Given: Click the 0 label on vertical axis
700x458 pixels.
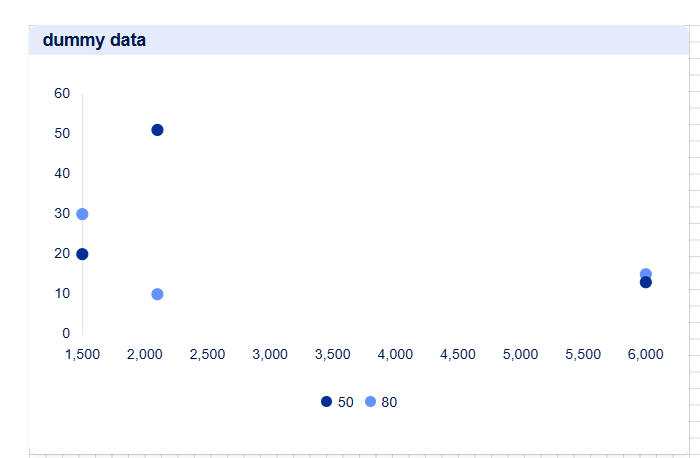Looking at the screenshot, I should click(66, 333).
